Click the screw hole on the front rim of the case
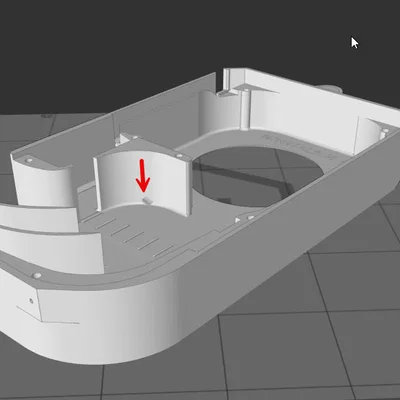Screen dimensions: 400x400 tap(37, 275)
